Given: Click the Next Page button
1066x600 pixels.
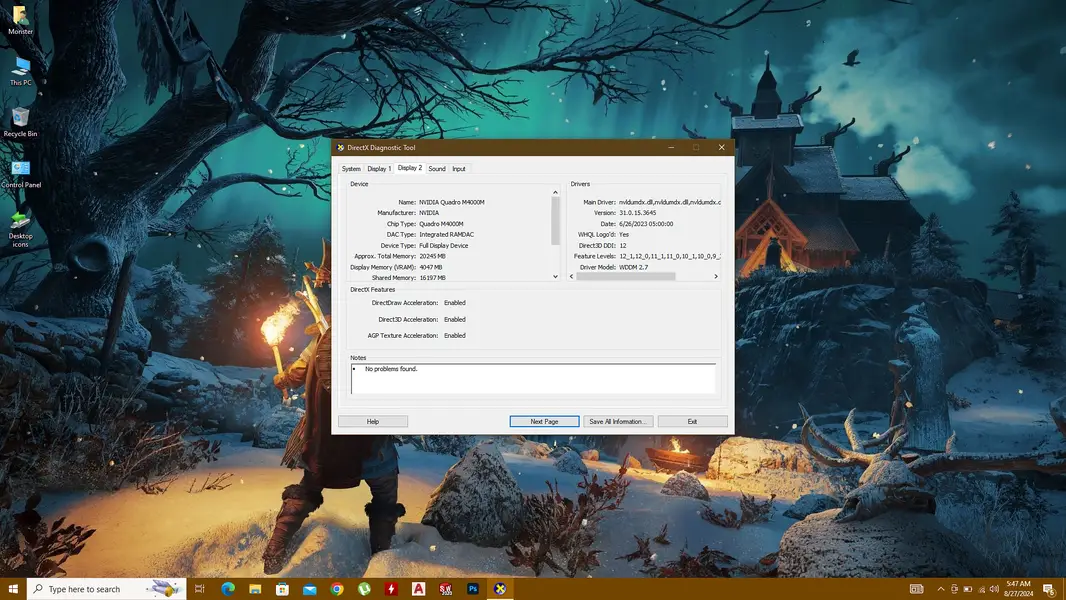Looking at the screenshot, I should [544, 421].
